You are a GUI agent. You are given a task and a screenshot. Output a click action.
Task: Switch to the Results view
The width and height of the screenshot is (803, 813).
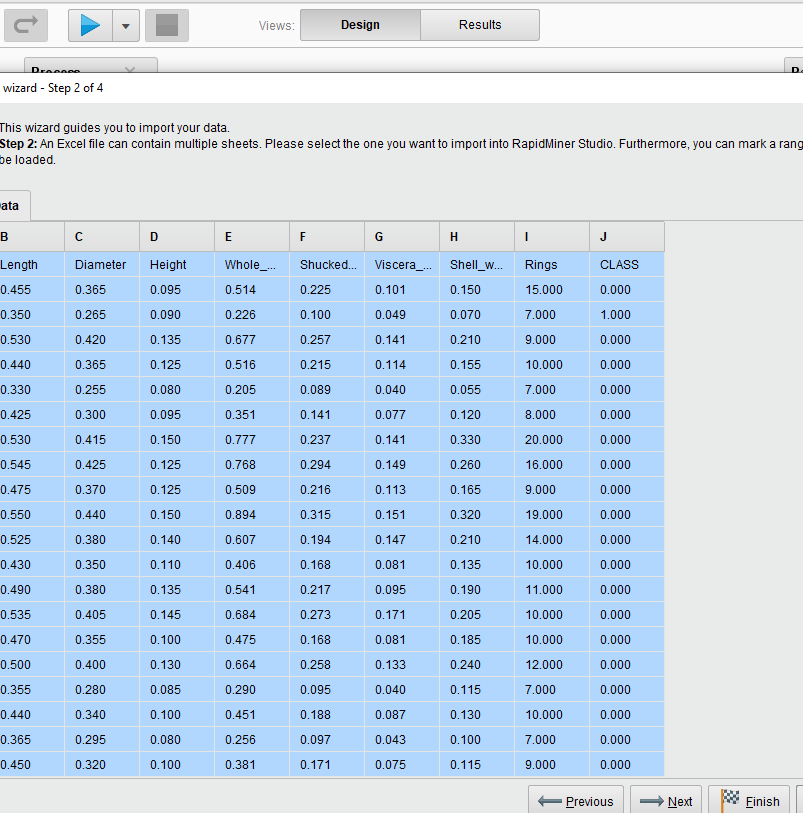(x=480, y=25)
